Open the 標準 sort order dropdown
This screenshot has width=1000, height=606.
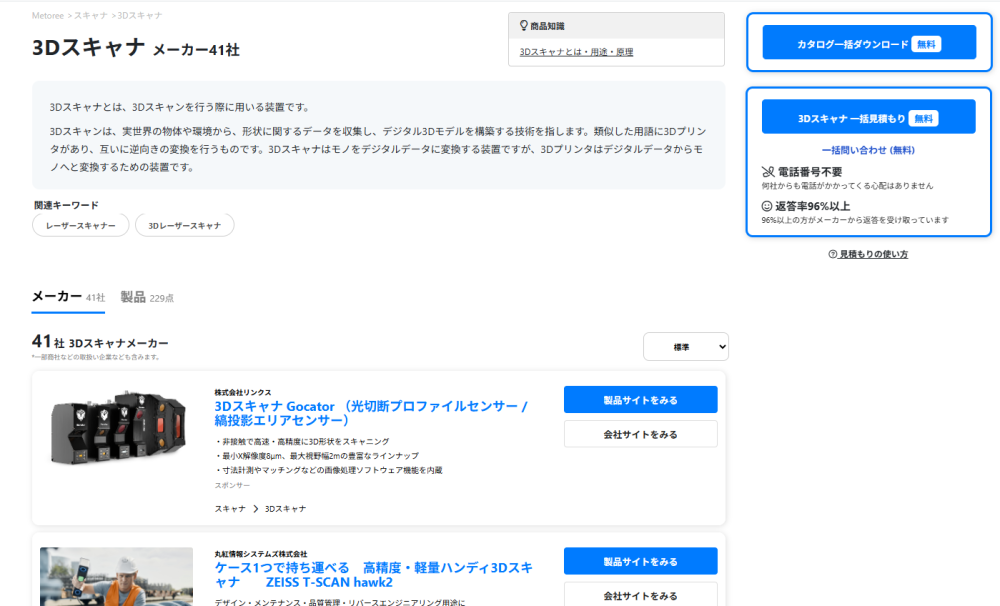coord(686,347)
